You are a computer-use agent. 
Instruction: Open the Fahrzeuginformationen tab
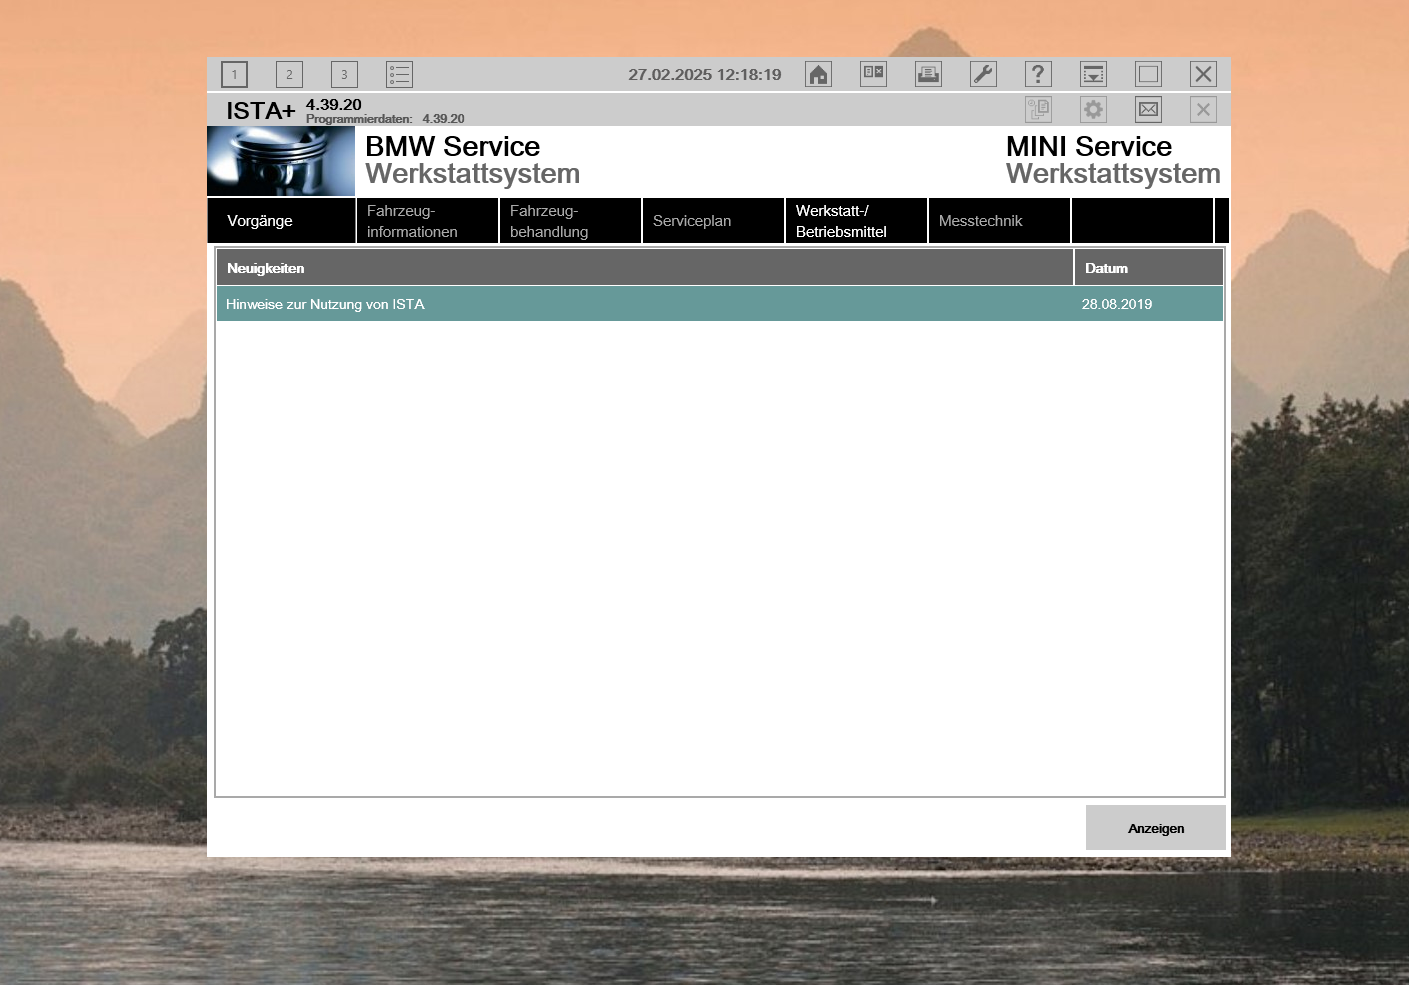pyautogui.click(x=427, y=221)
